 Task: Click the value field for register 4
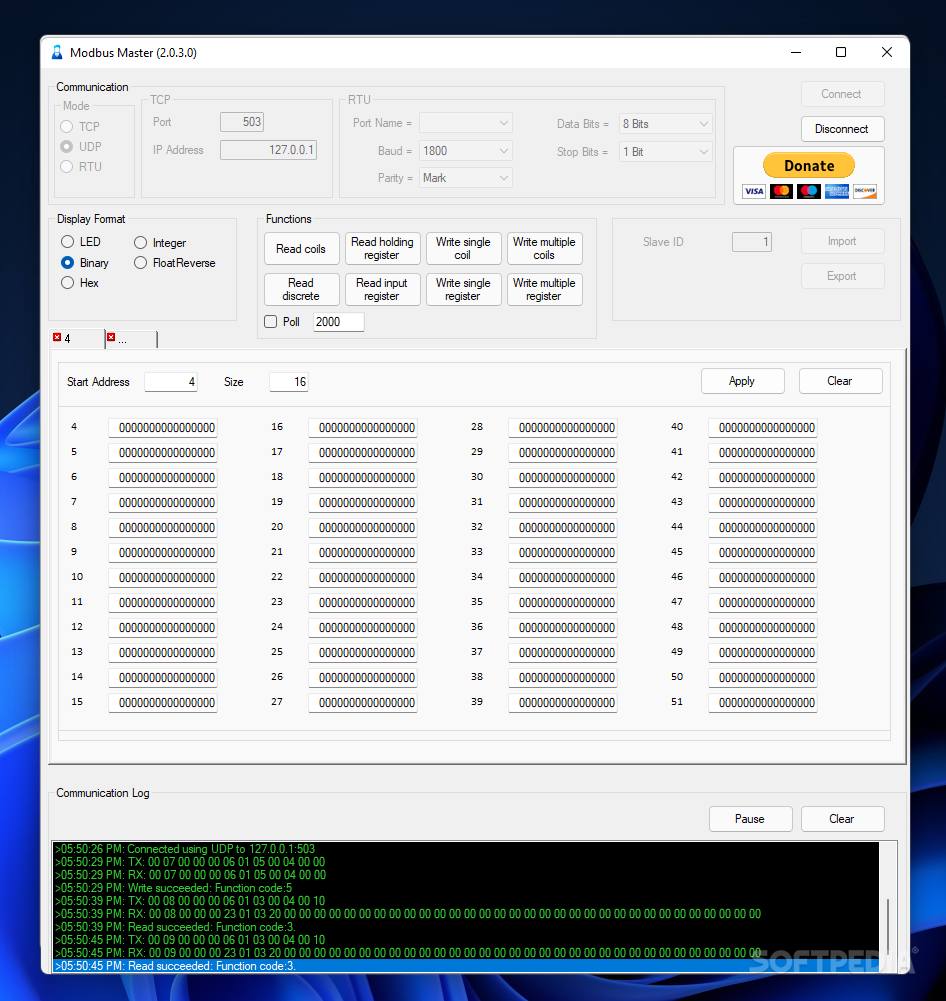pyautogui.click(x=163, y=427)
